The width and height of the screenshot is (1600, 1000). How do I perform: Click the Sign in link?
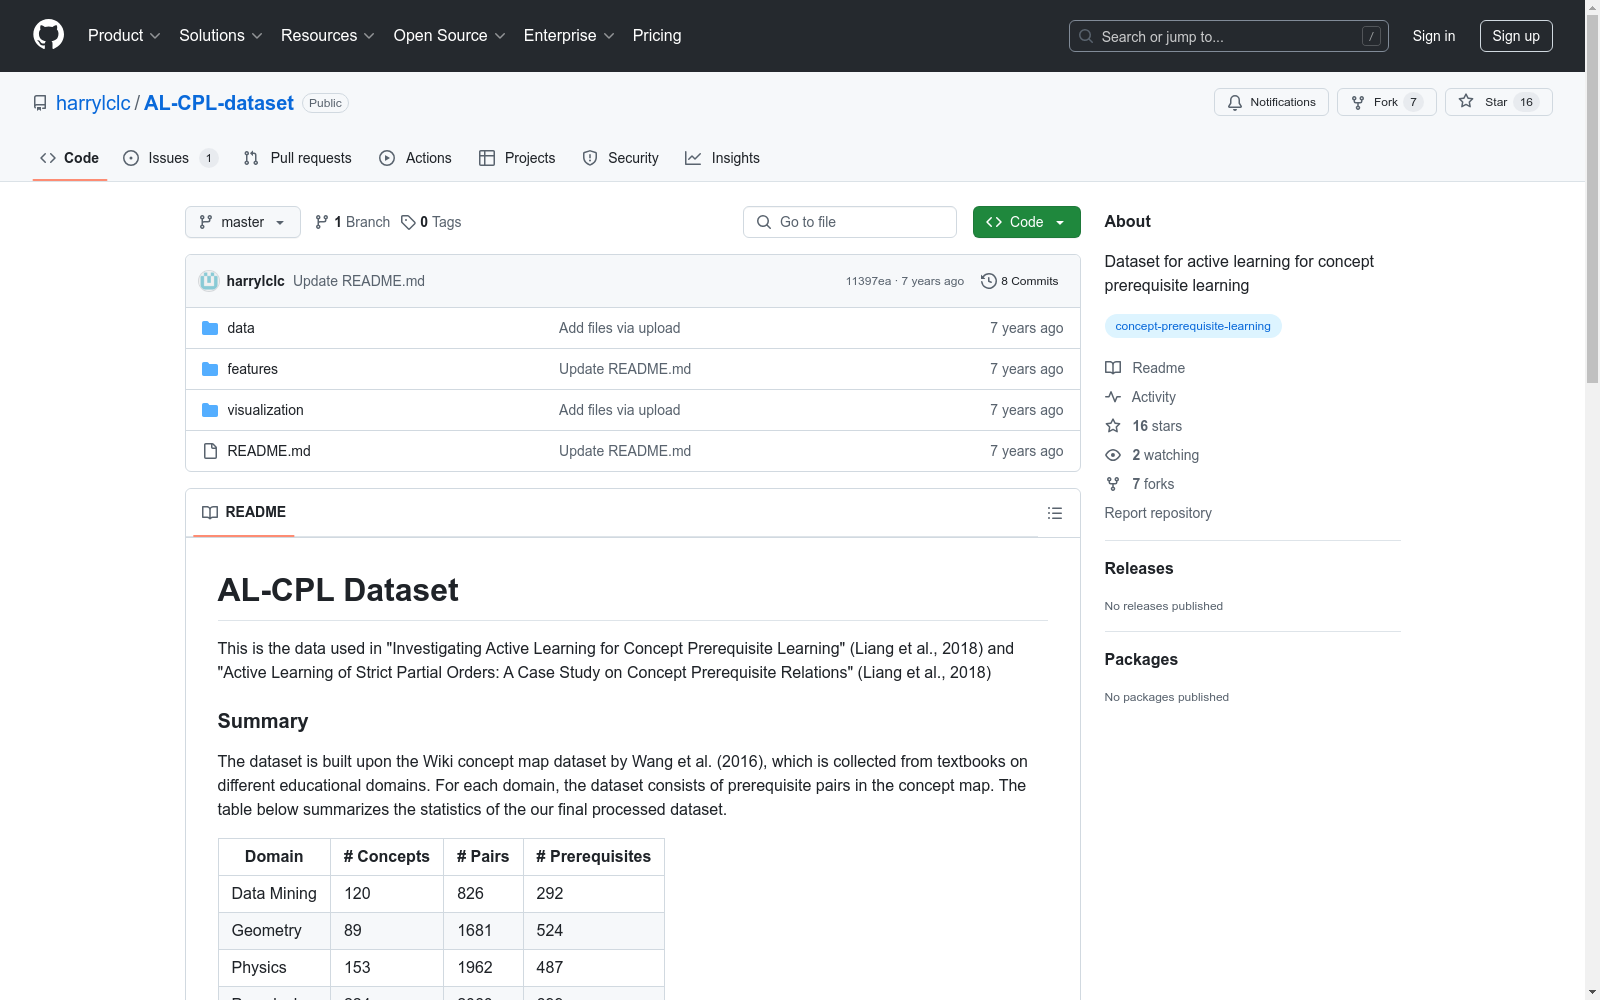click(x=1434, y=36)
